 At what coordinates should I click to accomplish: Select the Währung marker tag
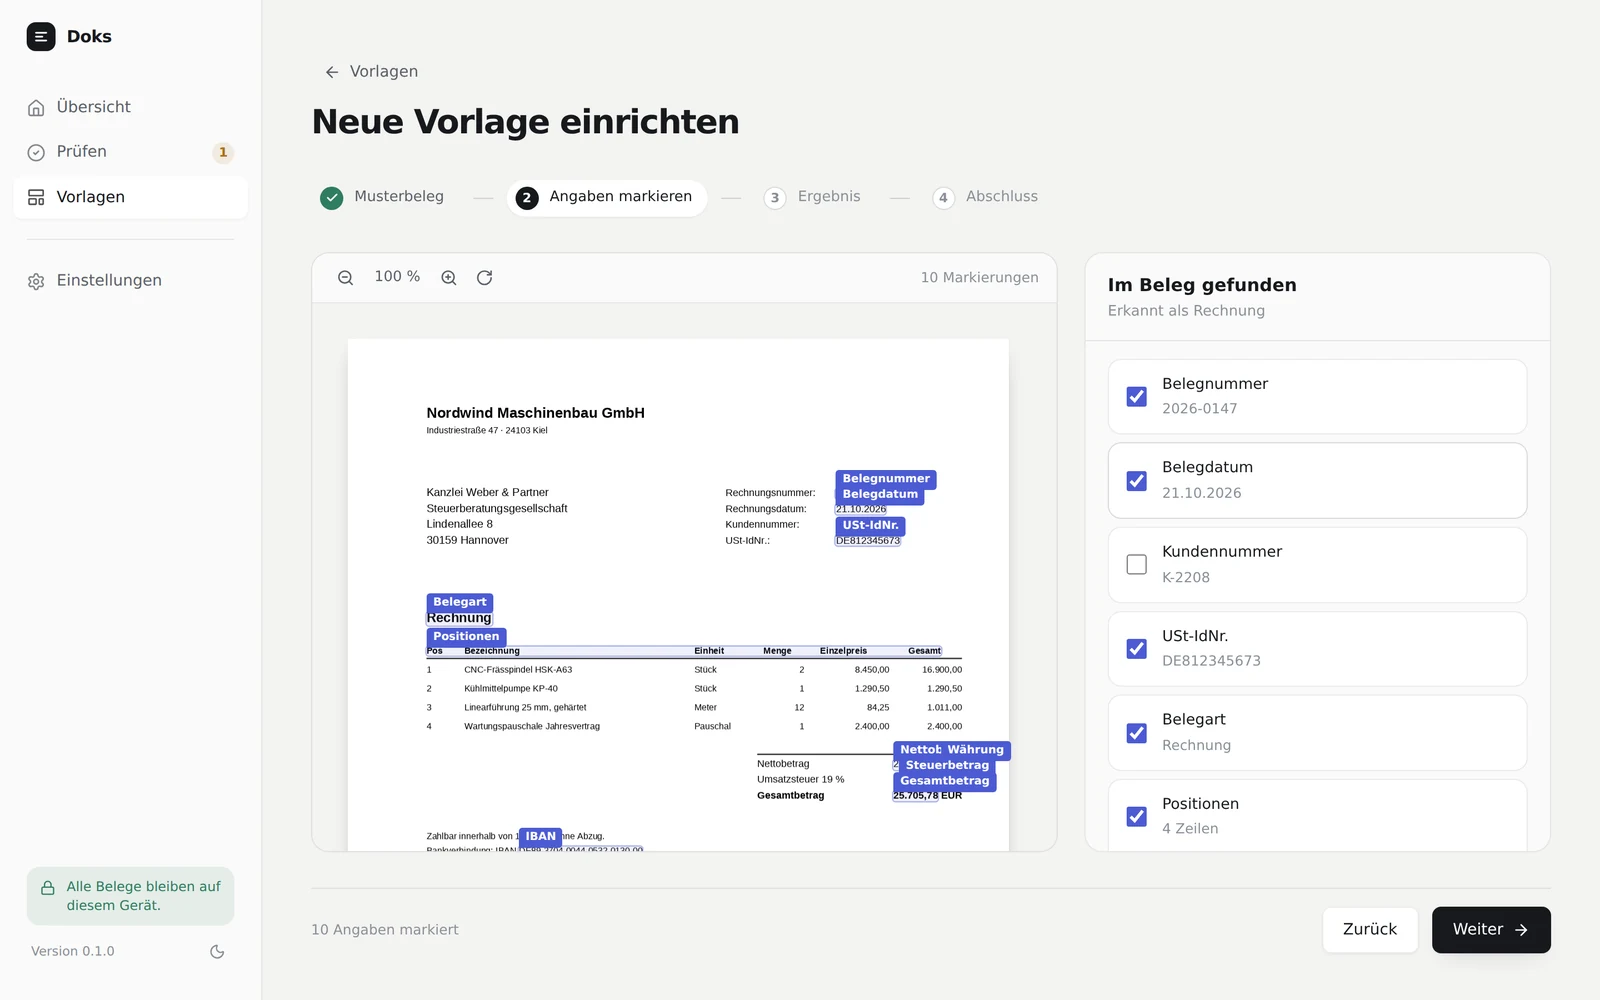975,750
